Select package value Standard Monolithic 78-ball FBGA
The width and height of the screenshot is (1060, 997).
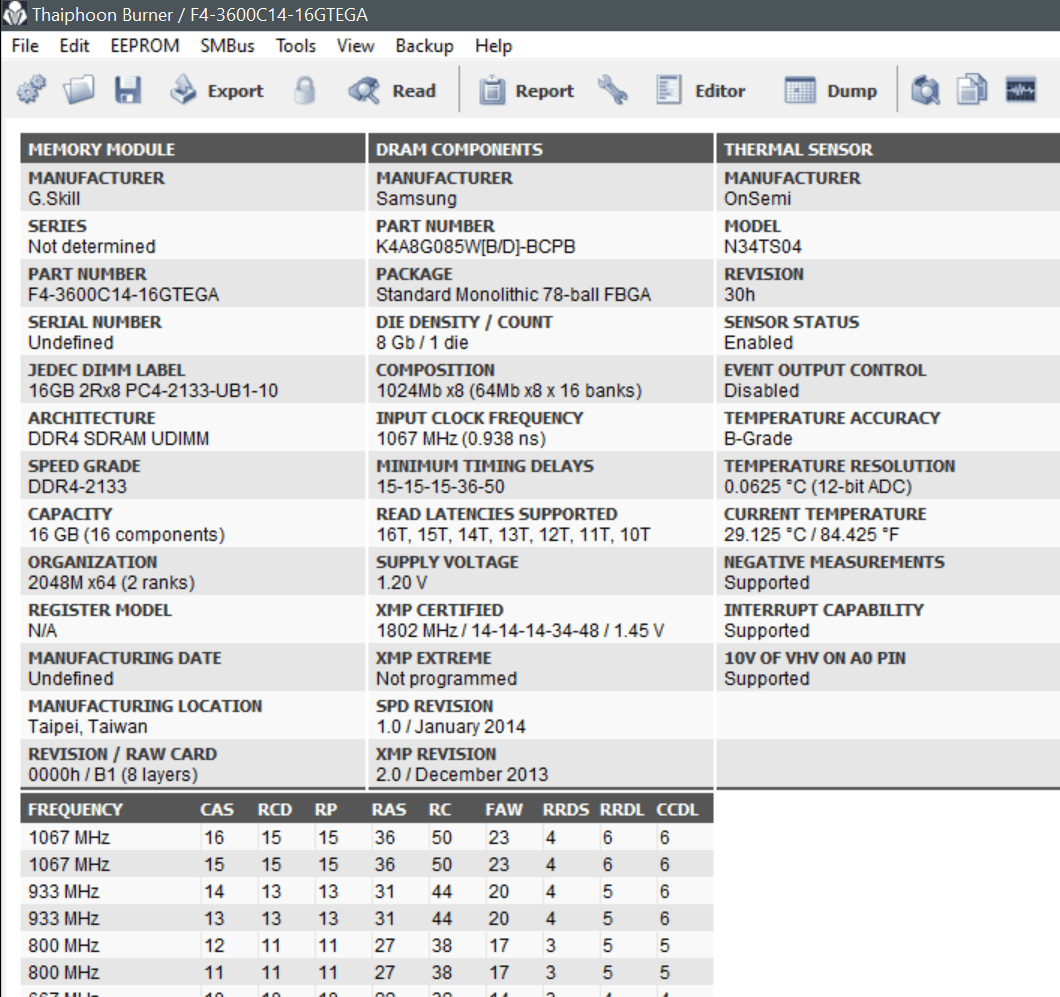(514, 295)
